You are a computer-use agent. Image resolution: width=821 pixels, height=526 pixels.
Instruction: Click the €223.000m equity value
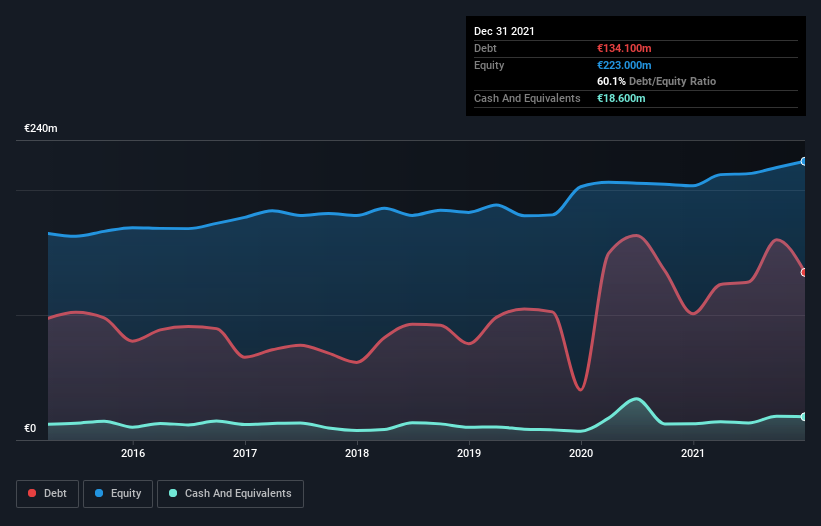[x=624, y=65]
